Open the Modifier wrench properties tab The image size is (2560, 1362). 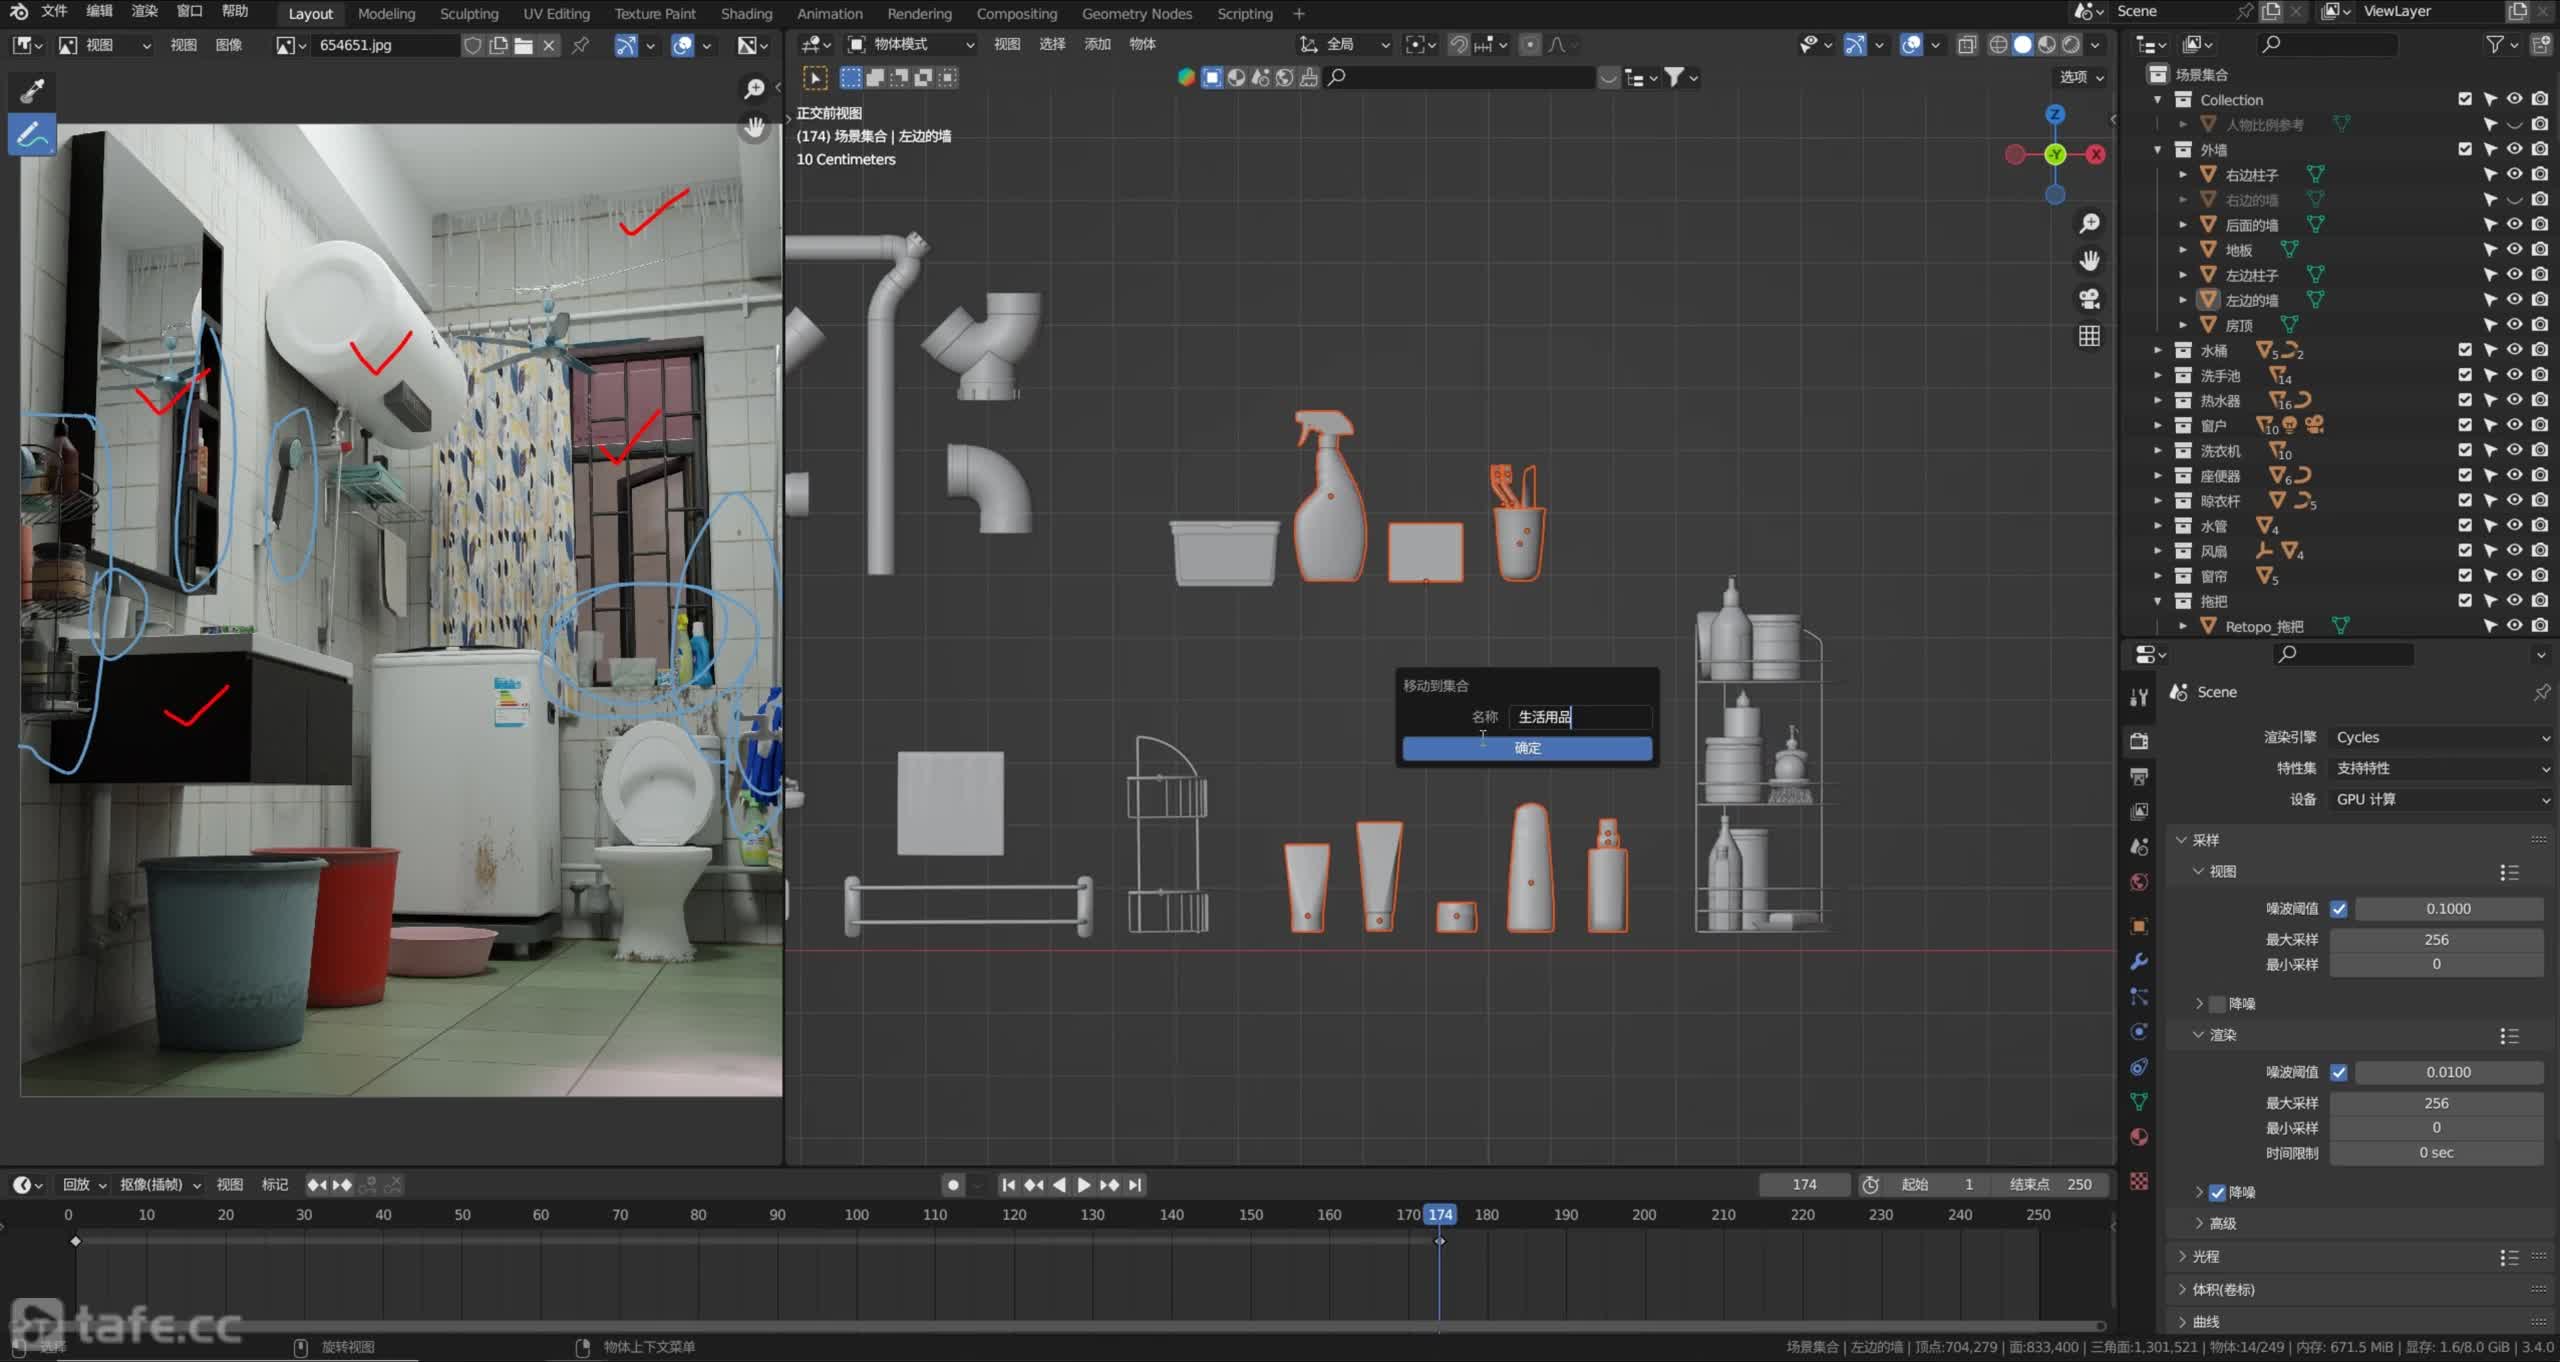[2139, 962]
